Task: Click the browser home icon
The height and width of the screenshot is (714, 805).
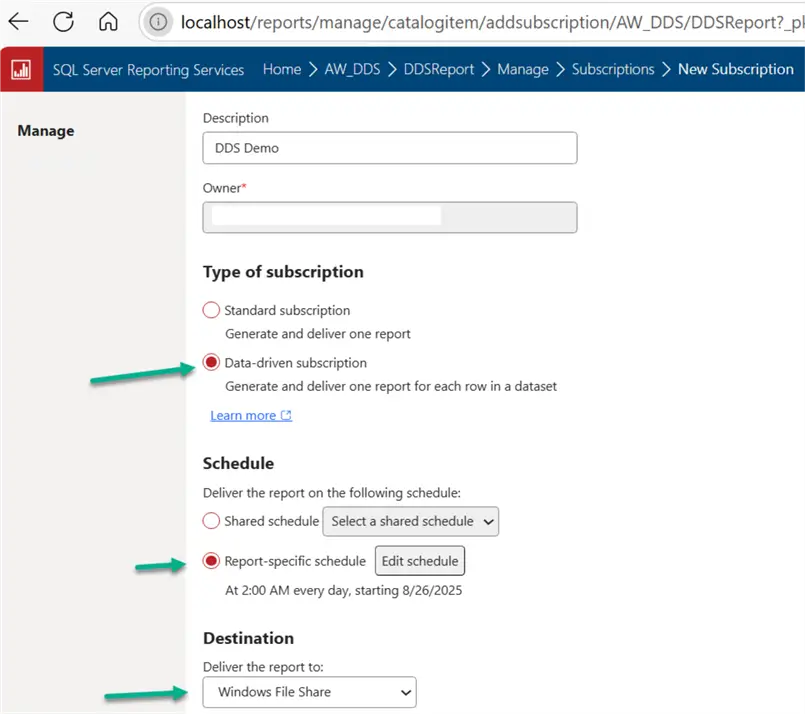Action: pyautogui.click(x=108, y=21)
